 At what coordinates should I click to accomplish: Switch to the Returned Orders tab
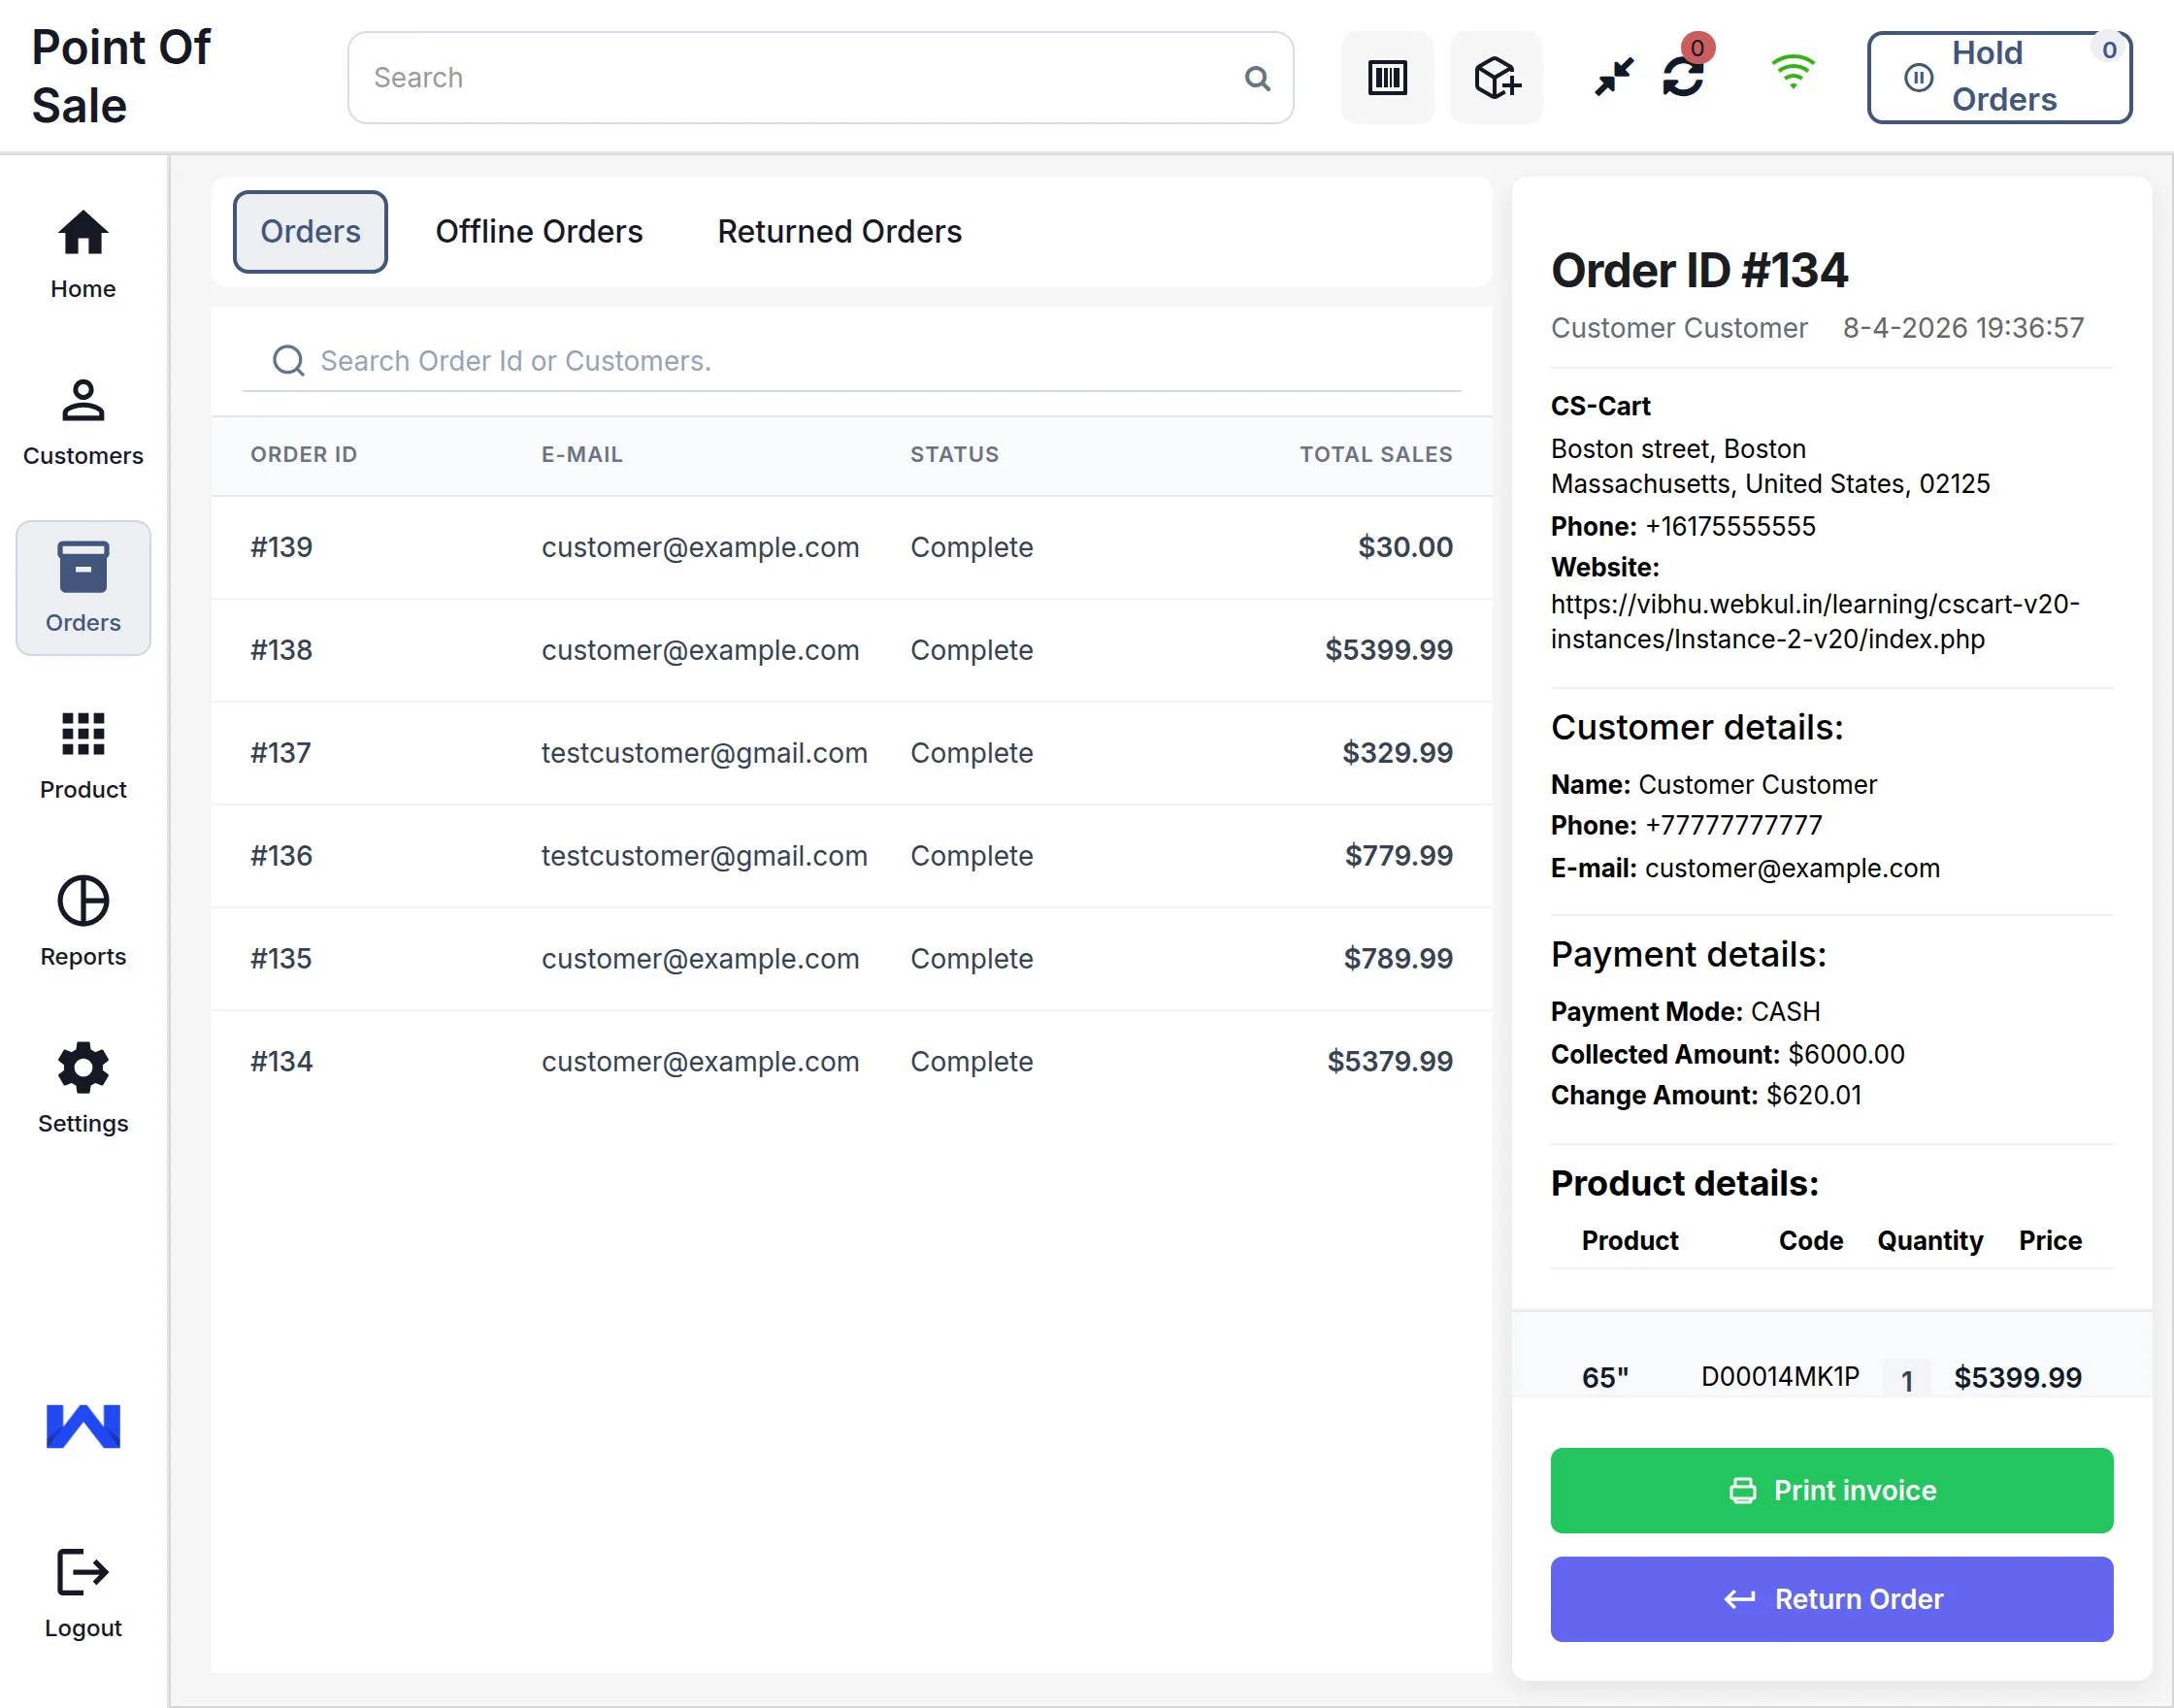tap(839, 232)
